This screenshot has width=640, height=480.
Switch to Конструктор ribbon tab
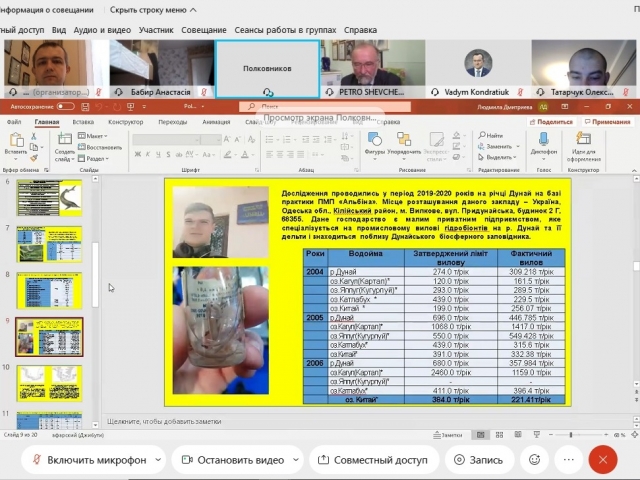click(x=126, y=122)
